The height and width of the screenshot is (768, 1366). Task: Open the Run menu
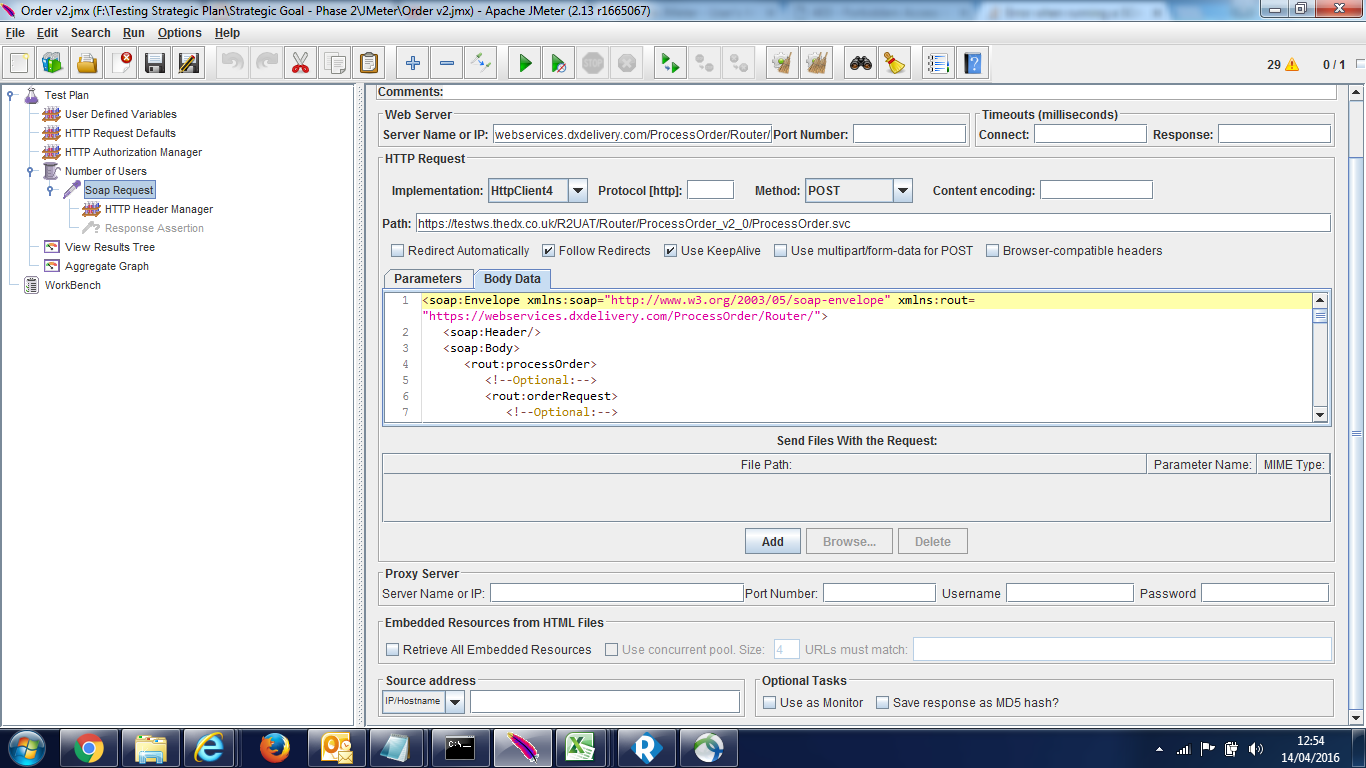coord(134,33)
